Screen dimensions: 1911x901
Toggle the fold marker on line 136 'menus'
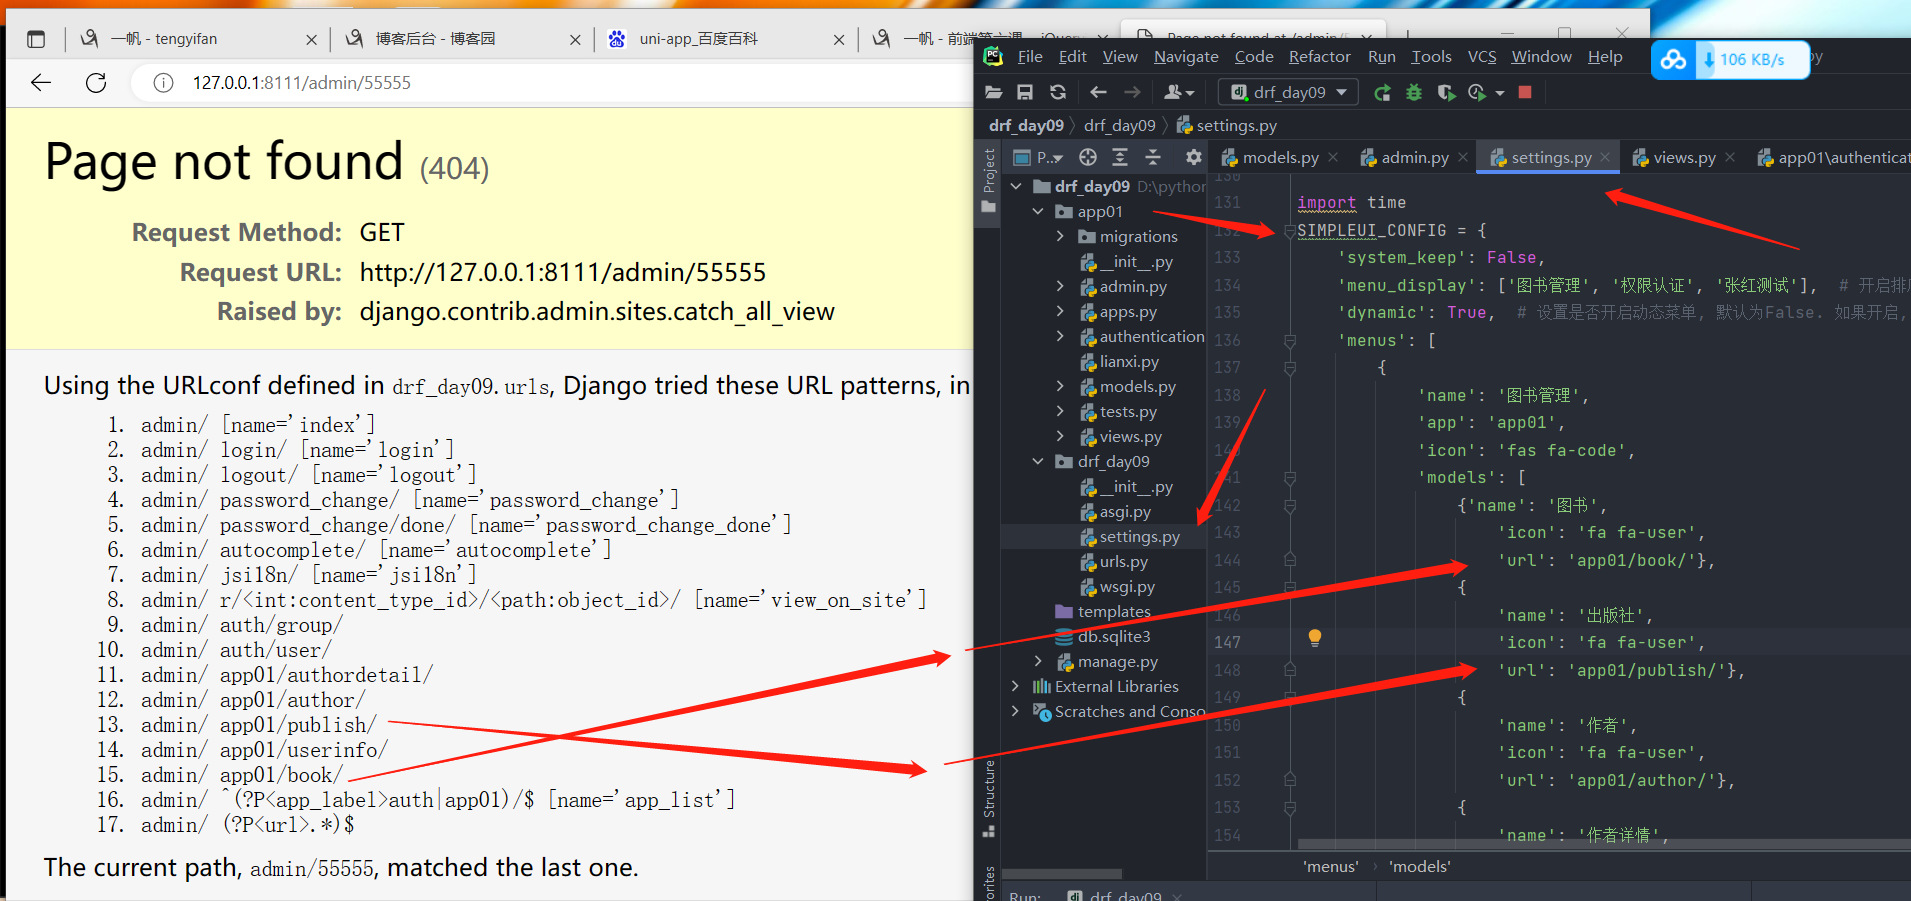1290,341
